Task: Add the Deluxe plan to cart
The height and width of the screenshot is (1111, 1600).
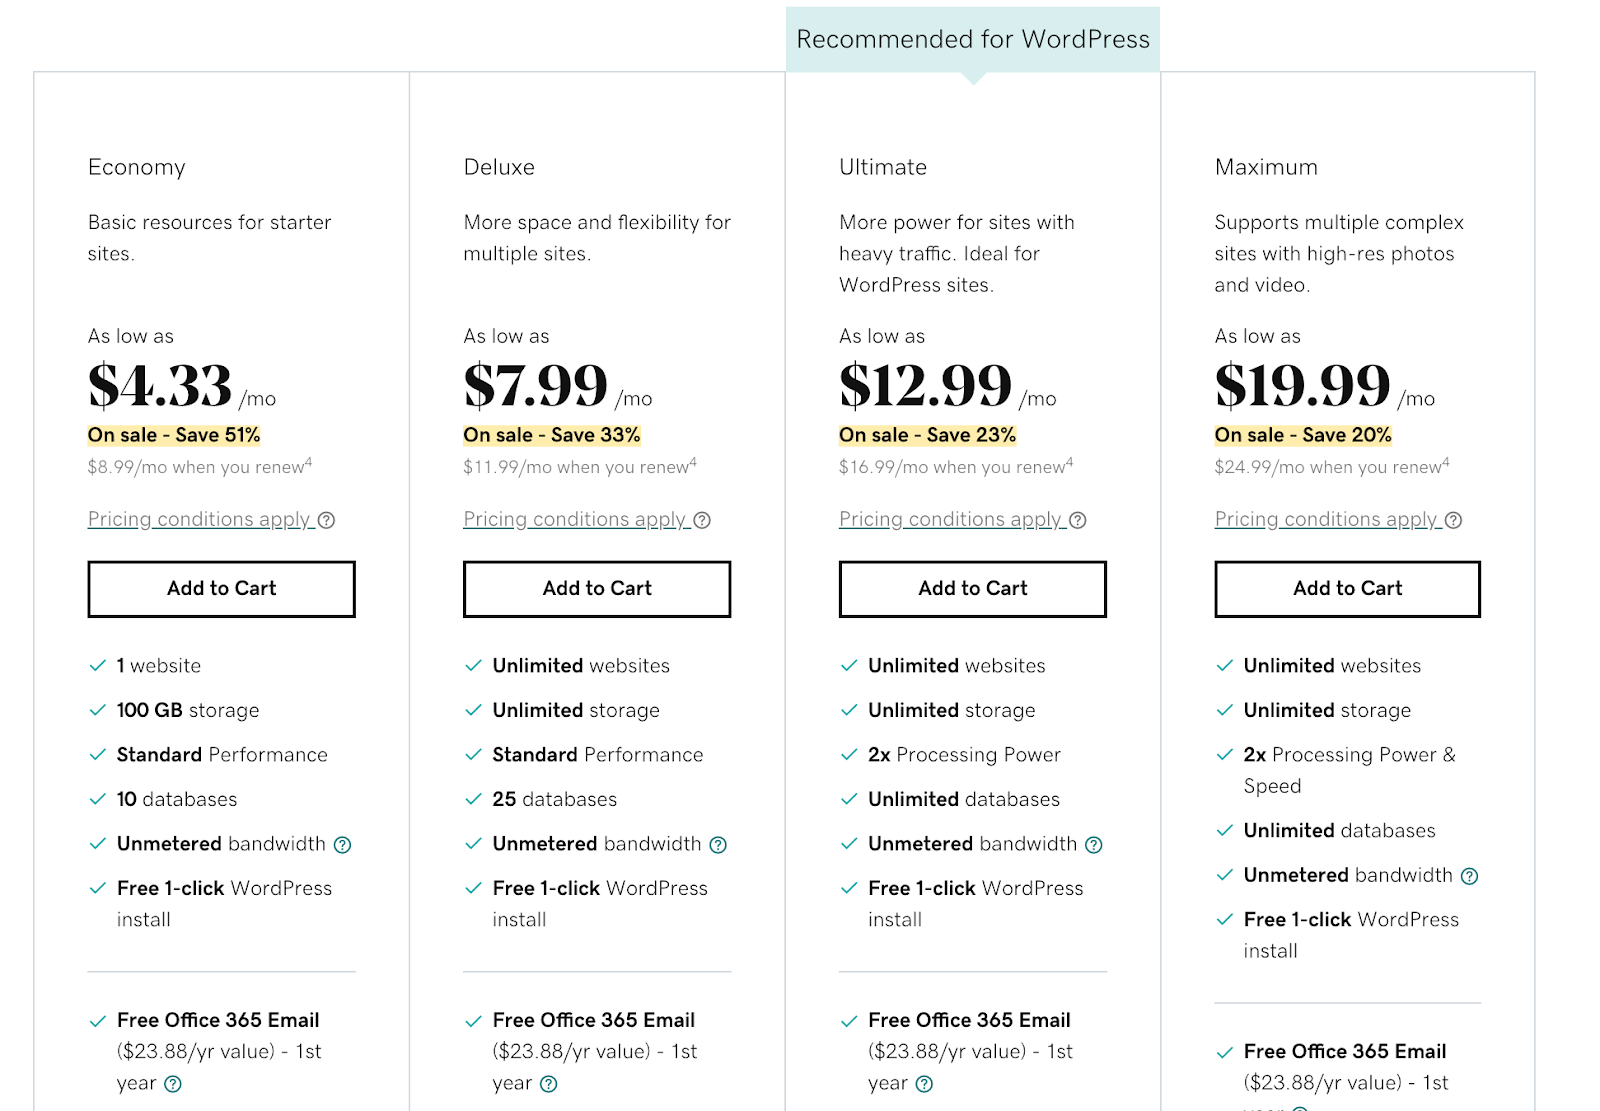Action: [x=597, y=589]
